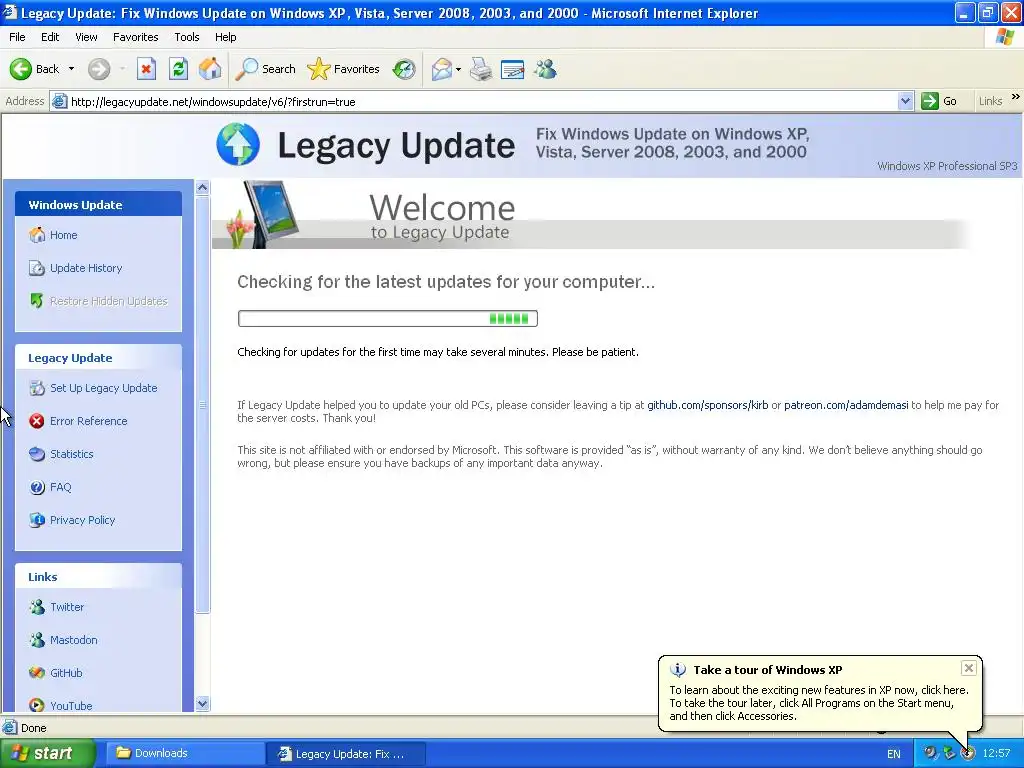Open the View menu

[86, 37]
